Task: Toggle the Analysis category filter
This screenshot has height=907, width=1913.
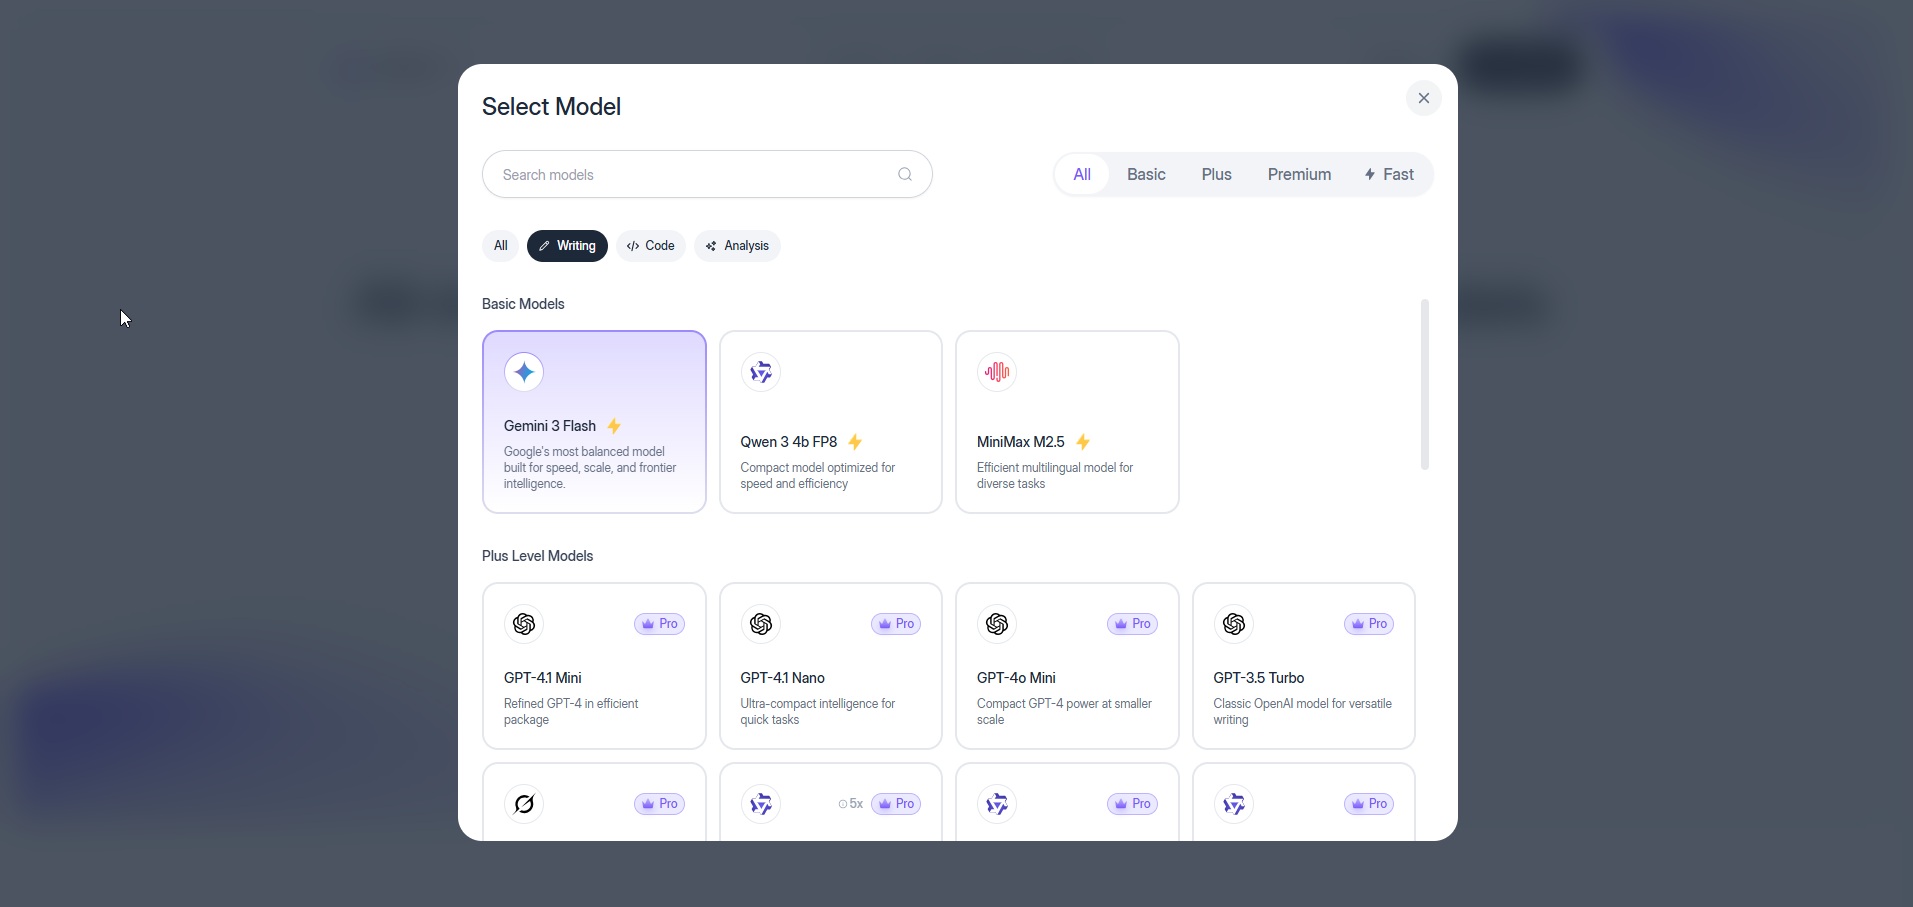Action: (737, 246)
